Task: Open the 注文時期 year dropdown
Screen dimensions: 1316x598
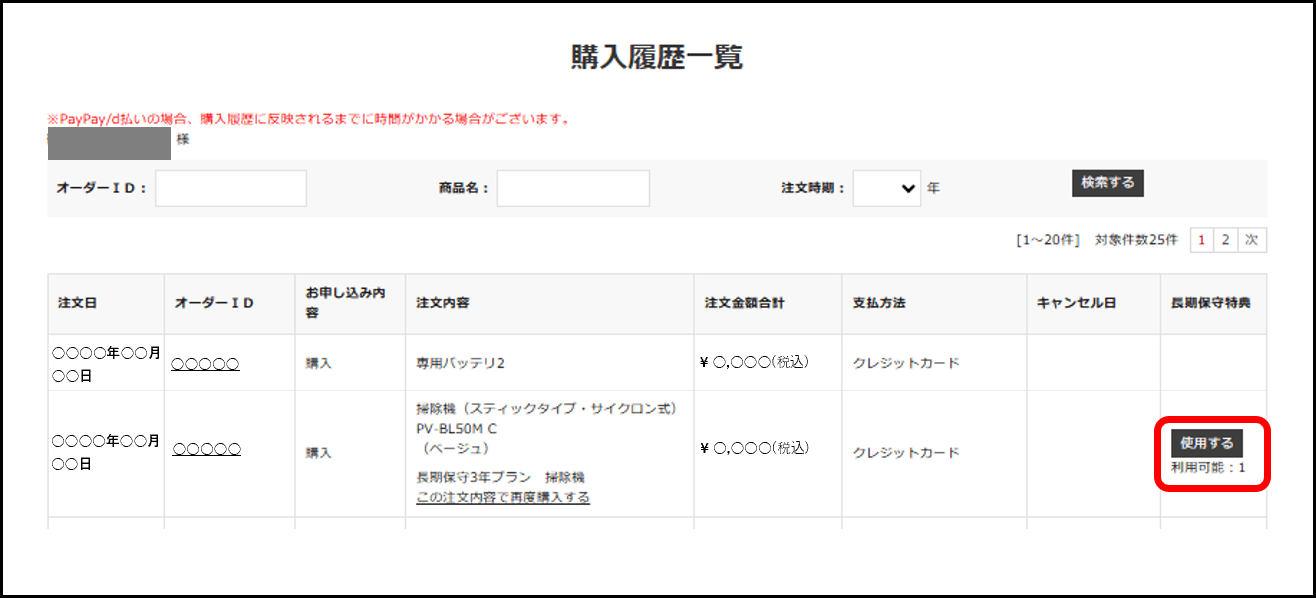Action: (x=886, y=188)
